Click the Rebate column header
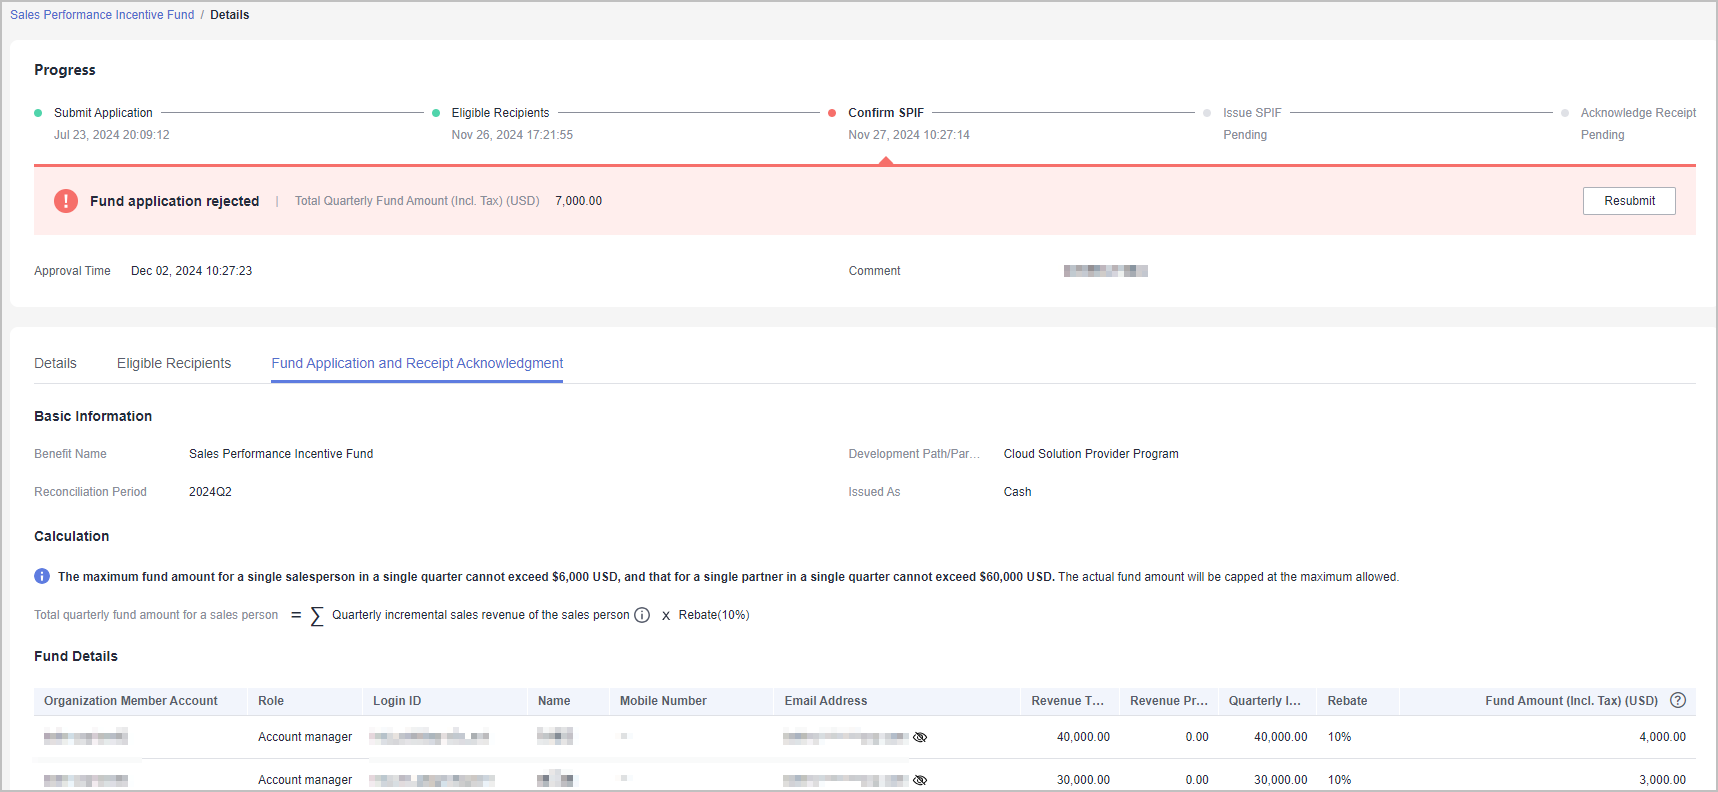The height and width of the screenshot is (792, 1718). pyautogui.click(x=1347, y=701)
